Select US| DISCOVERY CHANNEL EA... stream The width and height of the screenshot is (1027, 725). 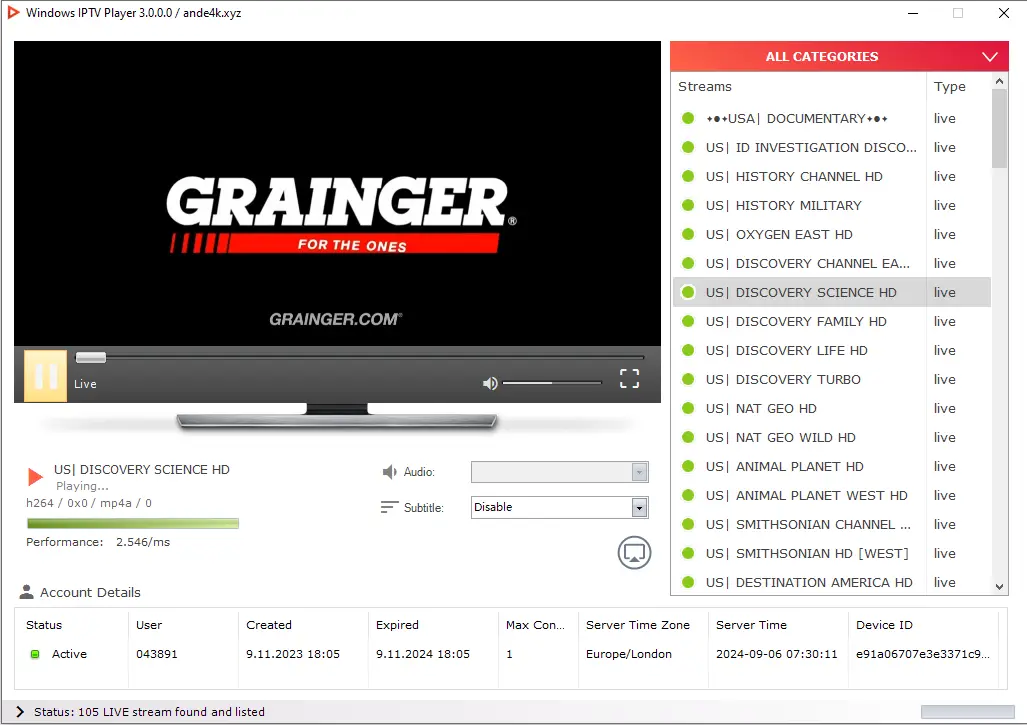(831, 263)
